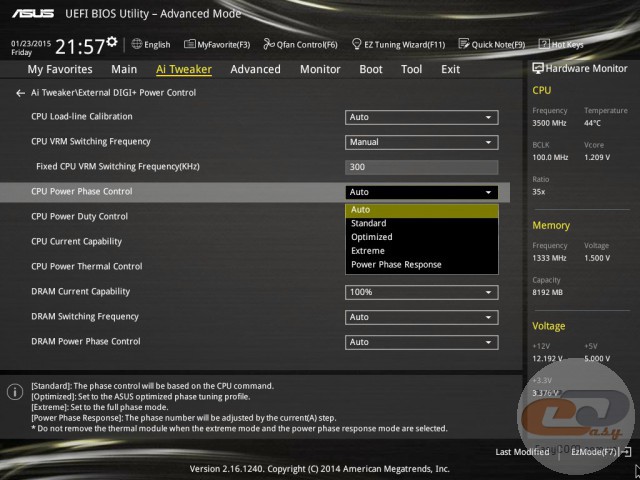
Task: Click the 1.209 V Vcore value
Action: (597, 157)
